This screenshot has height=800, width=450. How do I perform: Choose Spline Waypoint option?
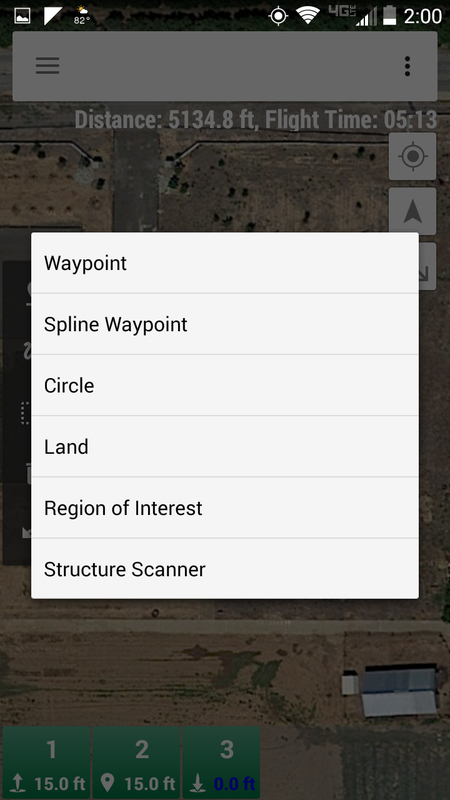[x=225, y=324]
